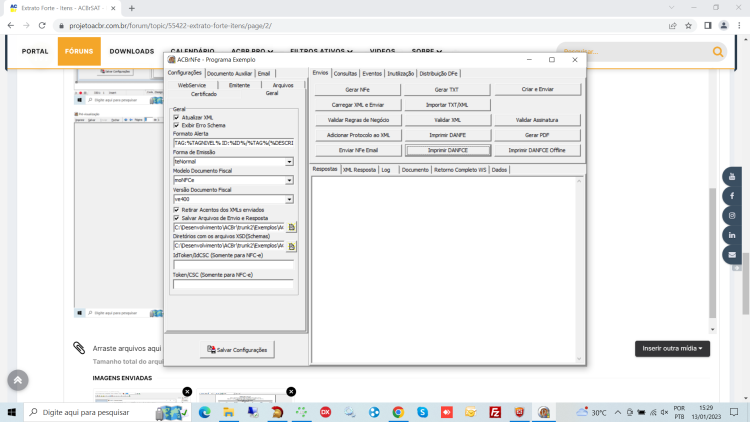Click the Gerar NFe button

tap(357, 89)
